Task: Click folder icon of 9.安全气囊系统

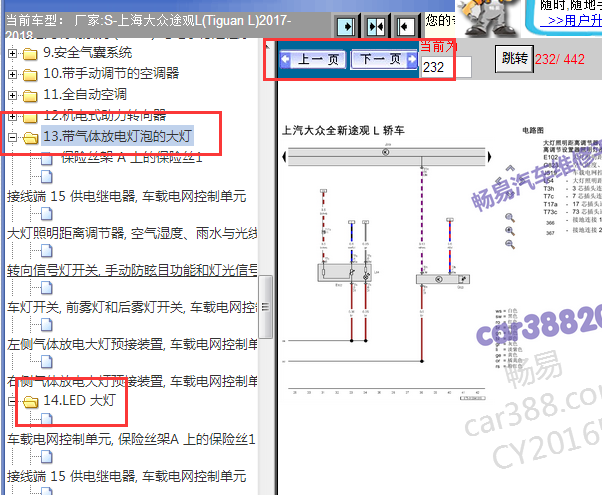Action: (30, 54)
